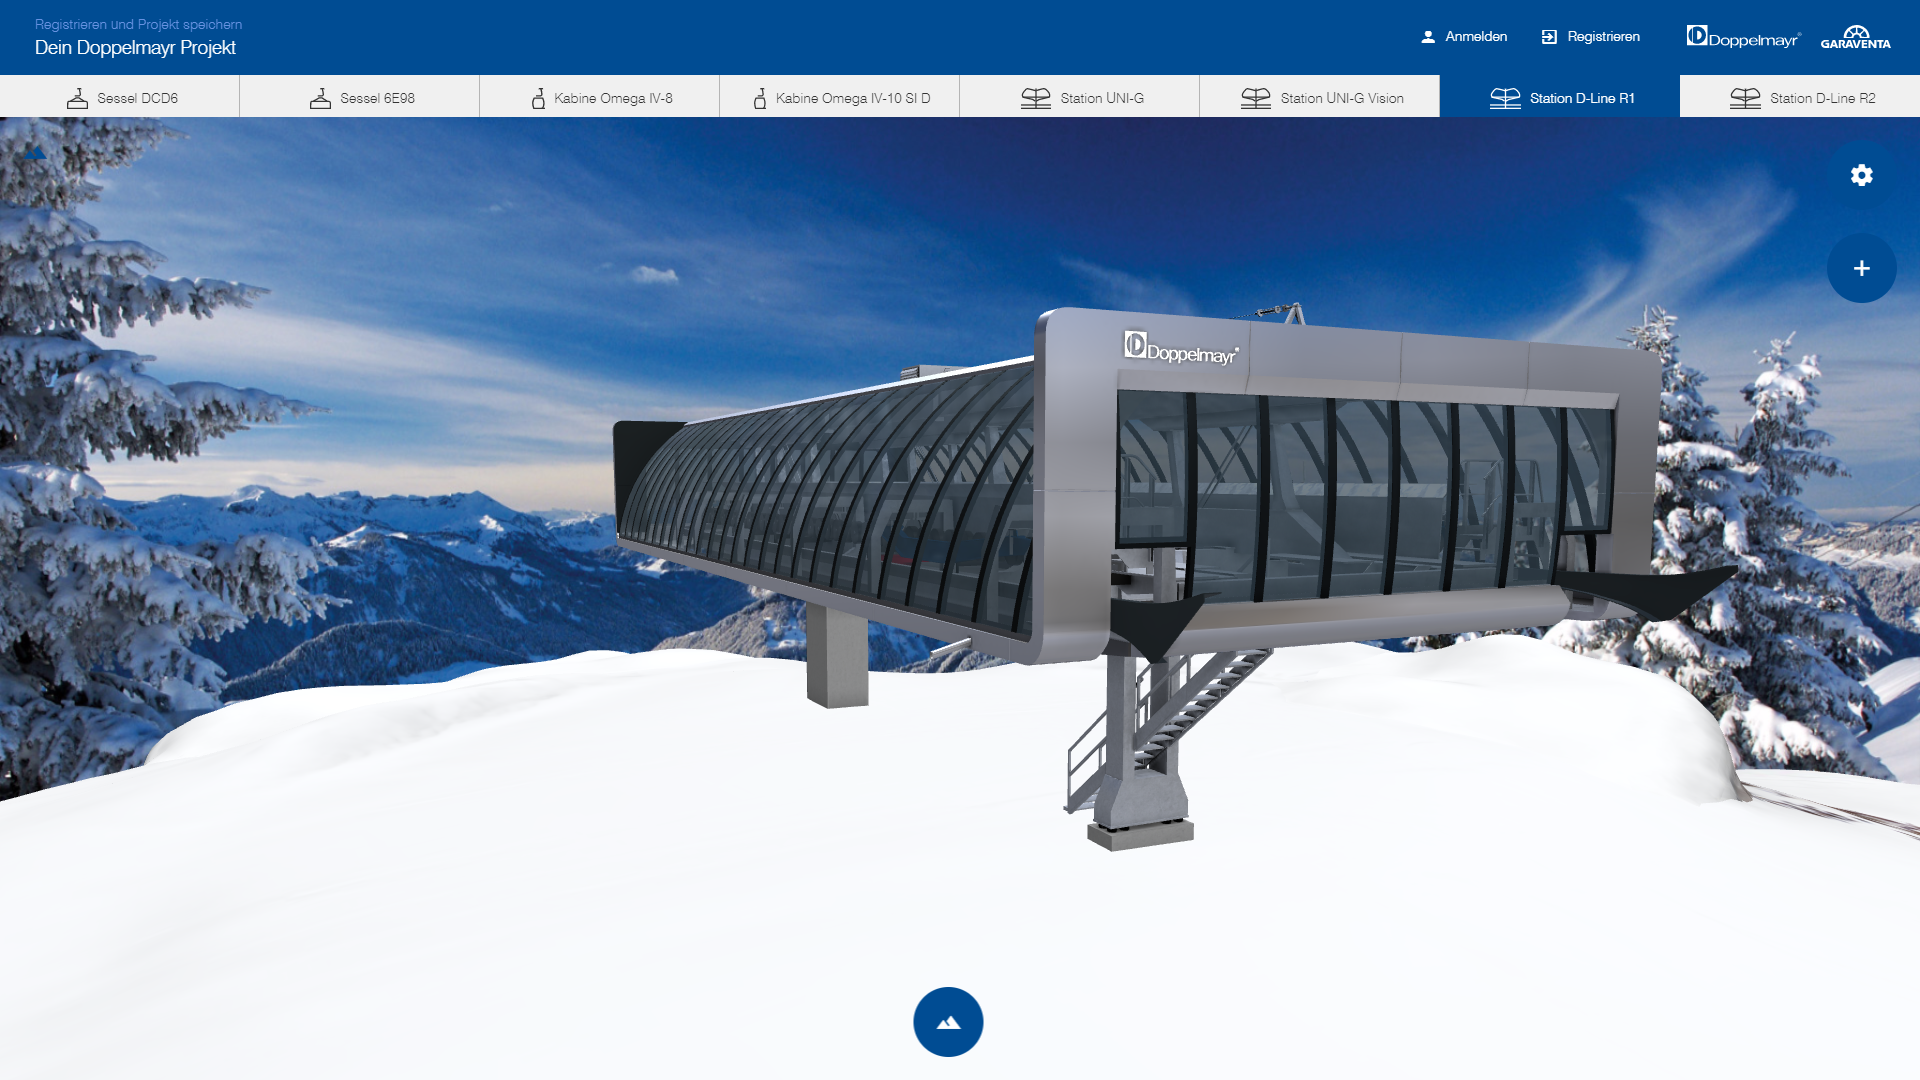Viewport: 1920px width, 1080px height.
Task: Switch to the Sessel 6E98 tab
Action: (x=360, y=97)
